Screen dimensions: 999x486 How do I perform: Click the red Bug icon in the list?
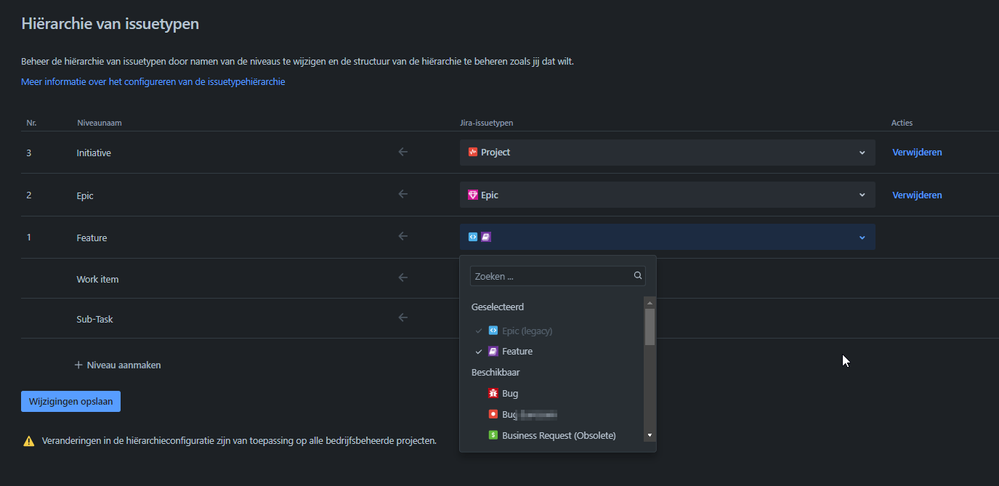[493, 393]
